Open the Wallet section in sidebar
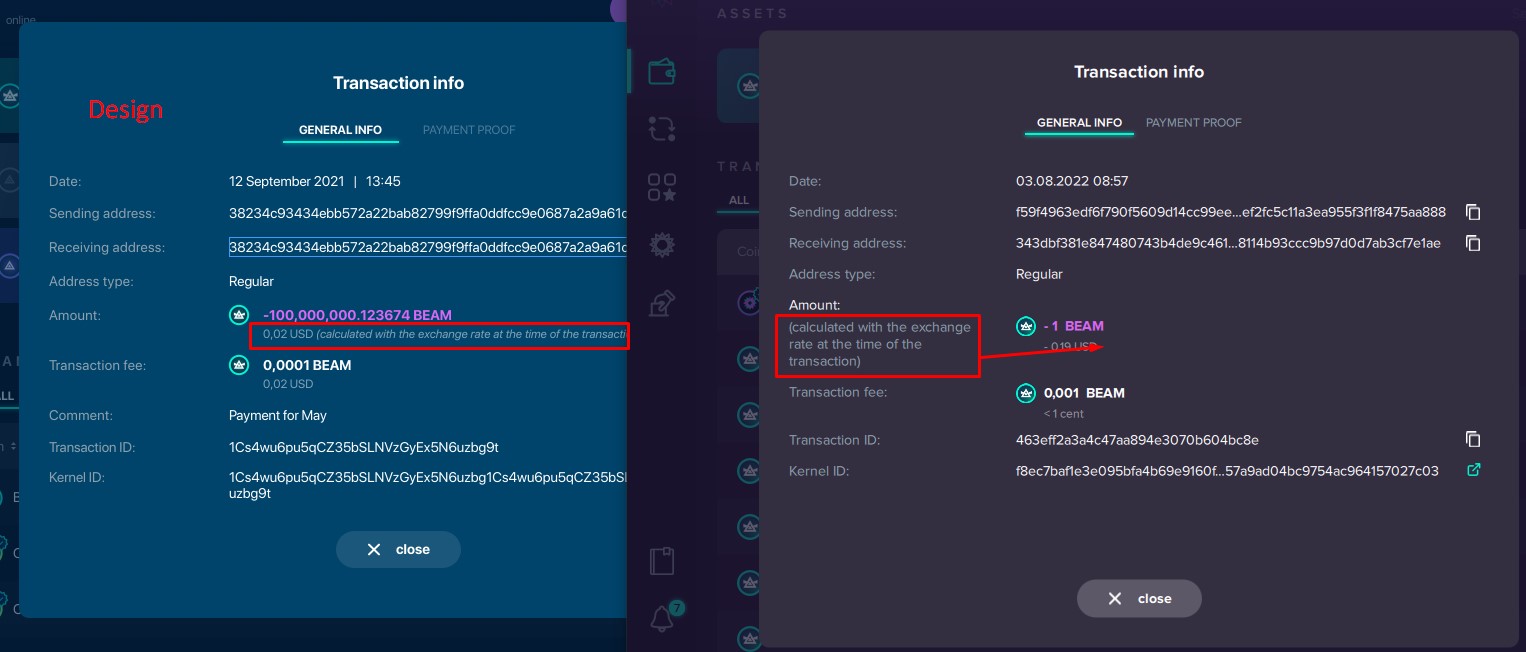Image resolution: width=1526 pixels, height=652 pixels. (661, 71)
